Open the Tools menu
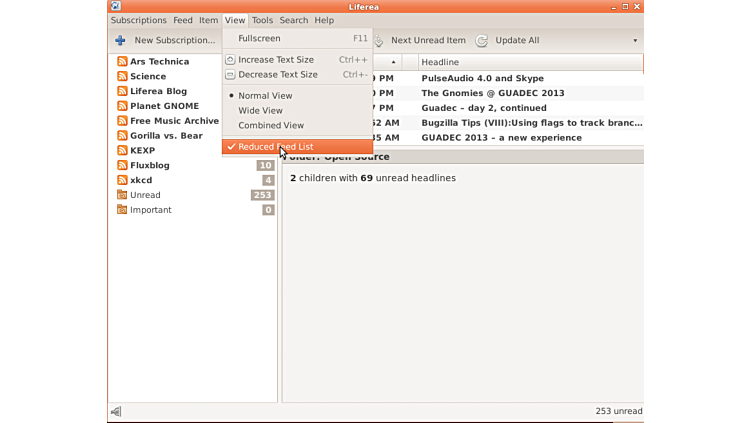752x423 pixels. [x=262, y=20]
